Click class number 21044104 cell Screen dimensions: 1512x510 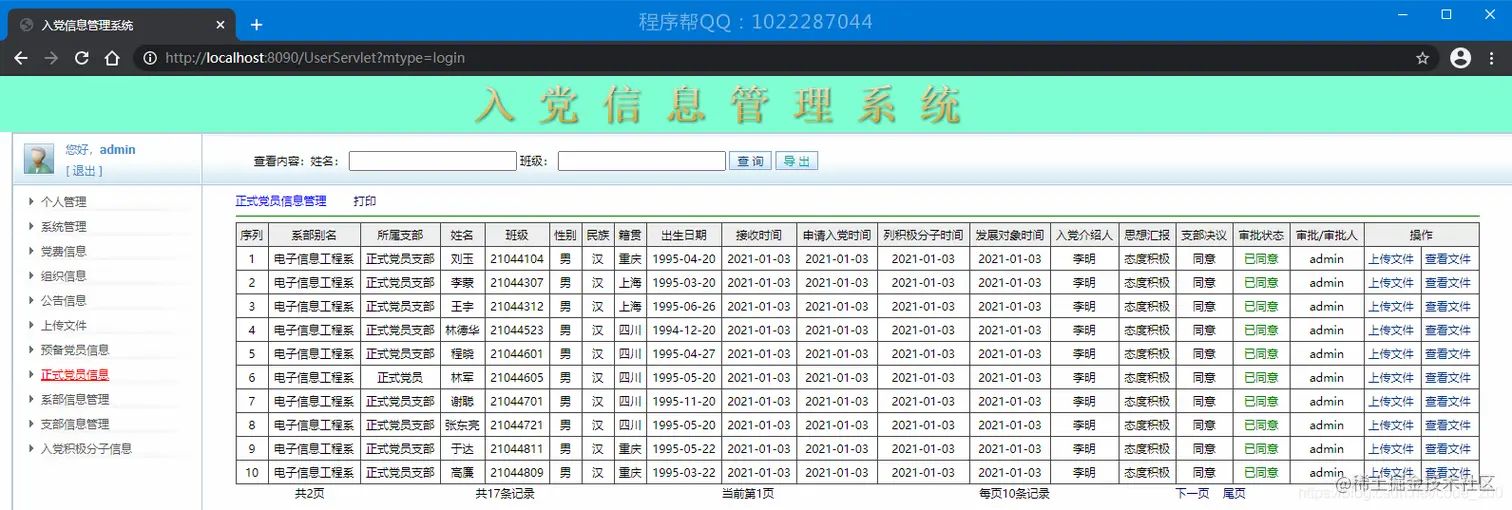point(517,259)
